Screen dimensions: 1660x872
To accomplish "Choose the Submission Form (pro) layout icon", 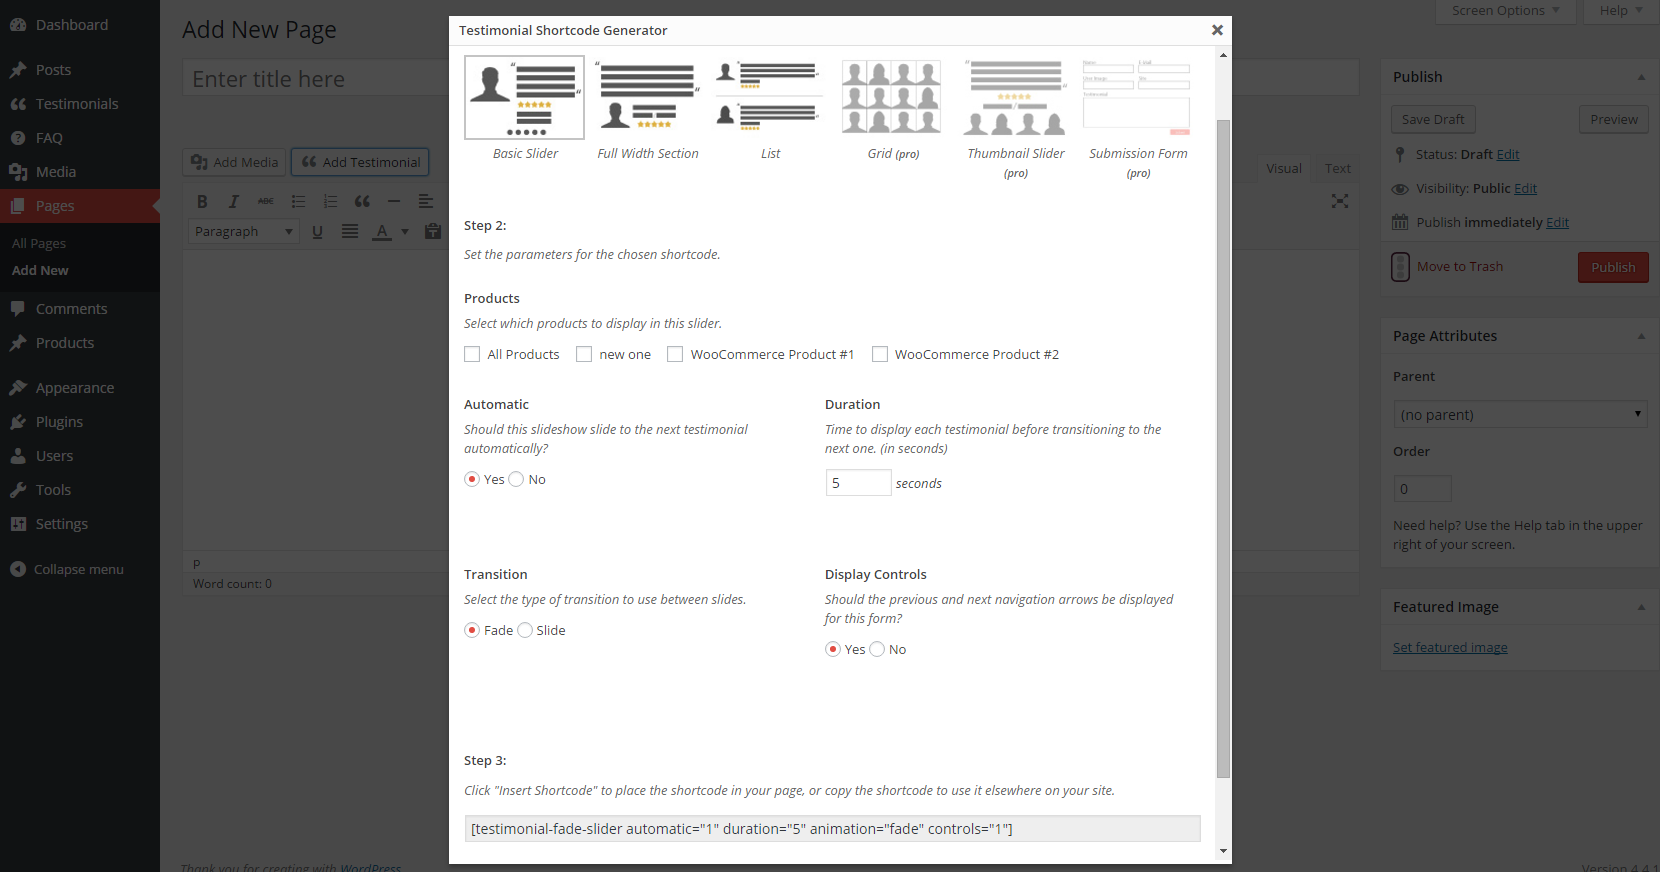I will [1137, 98].
